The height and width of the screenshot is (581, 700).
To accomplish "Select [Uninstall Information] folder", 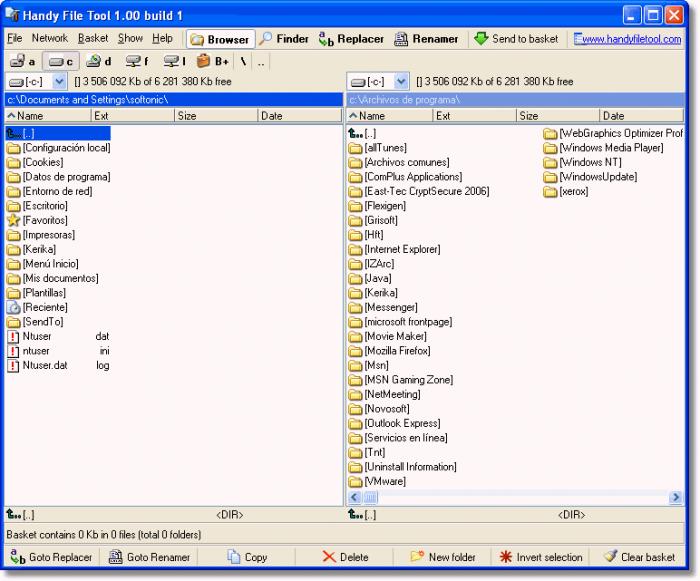I will (x=403, y=467).
